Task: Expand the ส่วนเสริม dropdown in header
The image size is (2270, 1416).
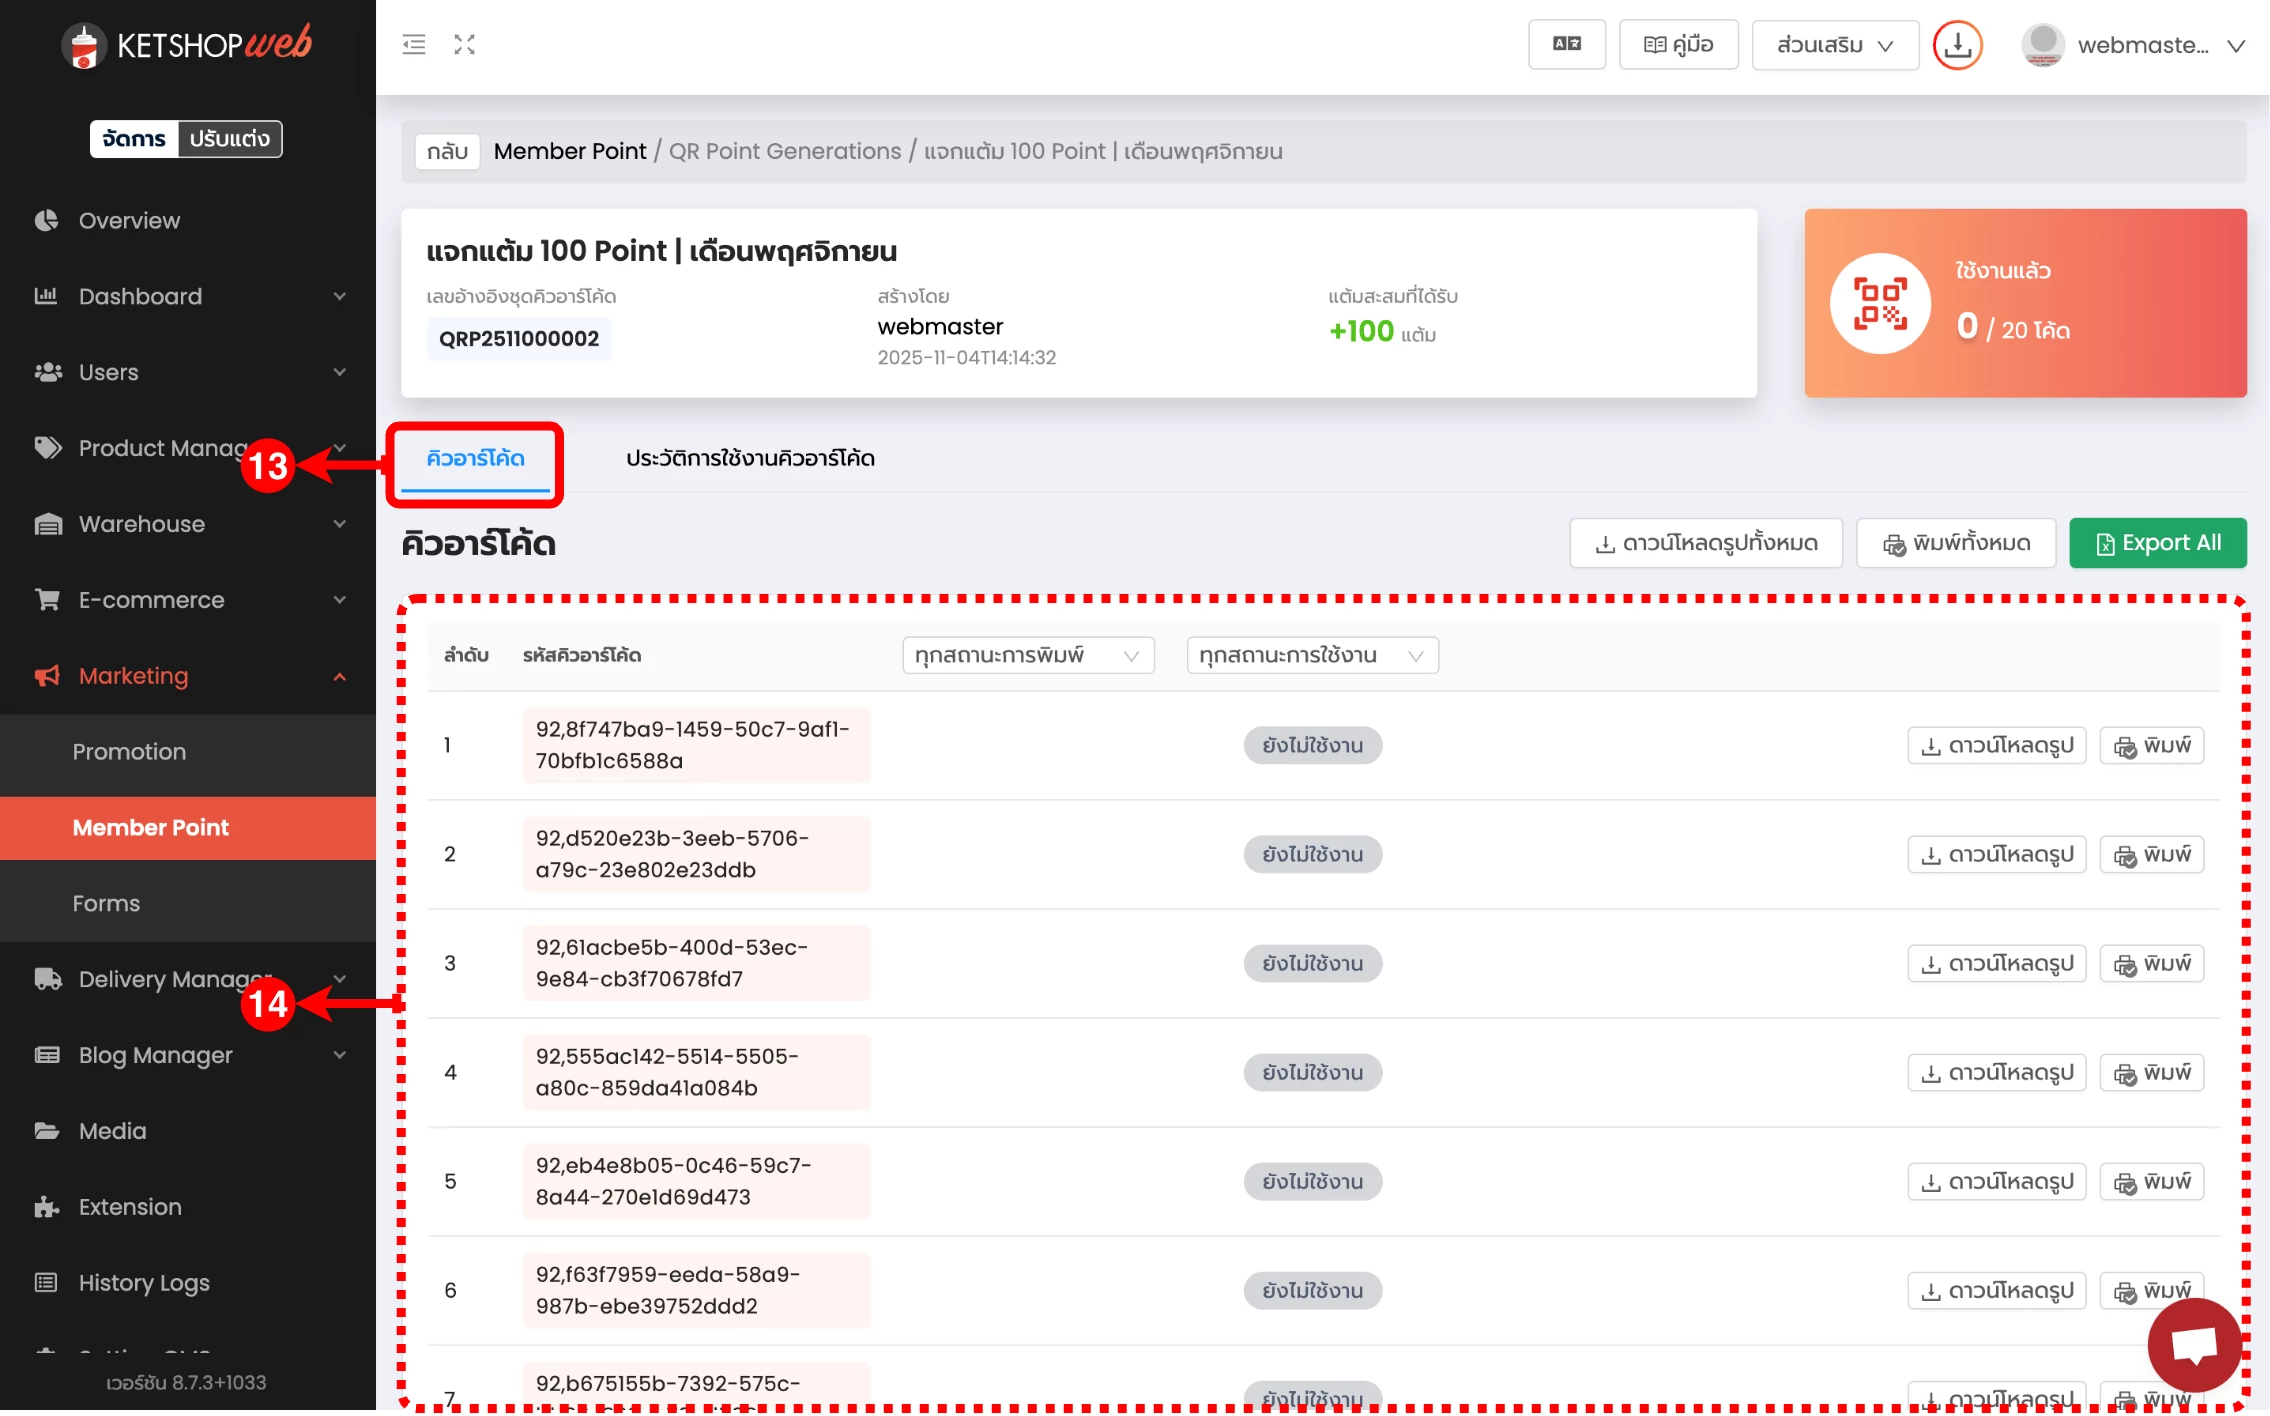Action: [x=1834, y=45]
